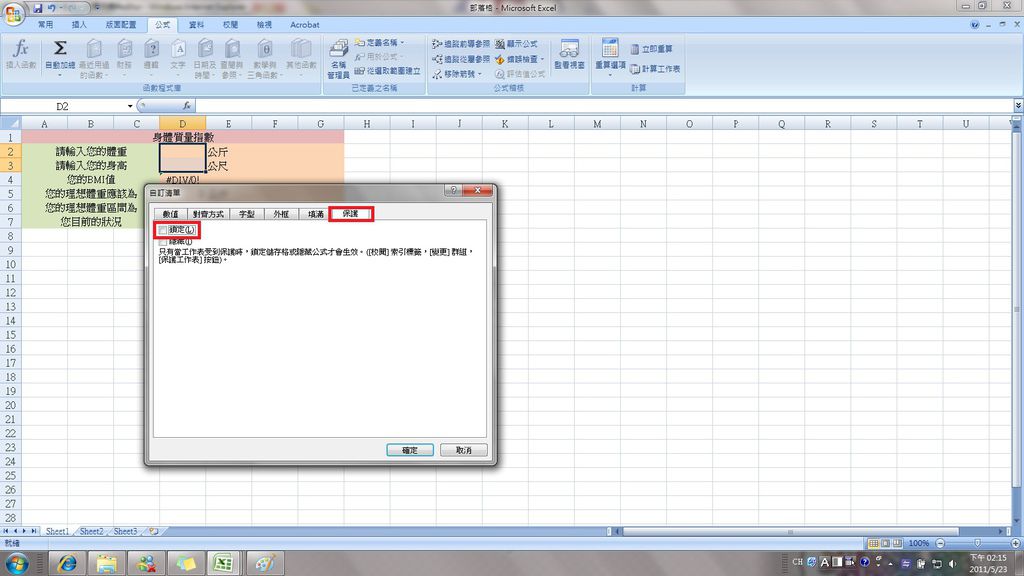Expand the AutoSum dropdown arrow

pos(59,74)
